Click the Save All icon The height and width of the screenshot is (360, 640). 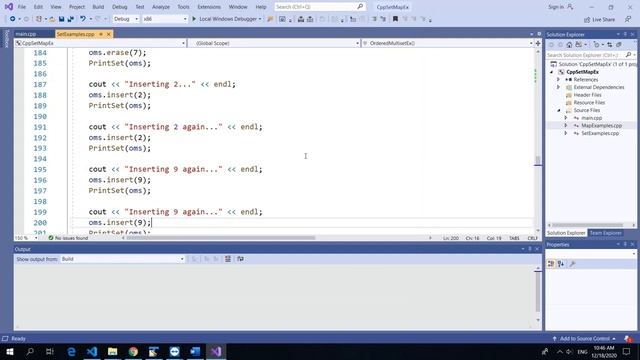(71, 19)
